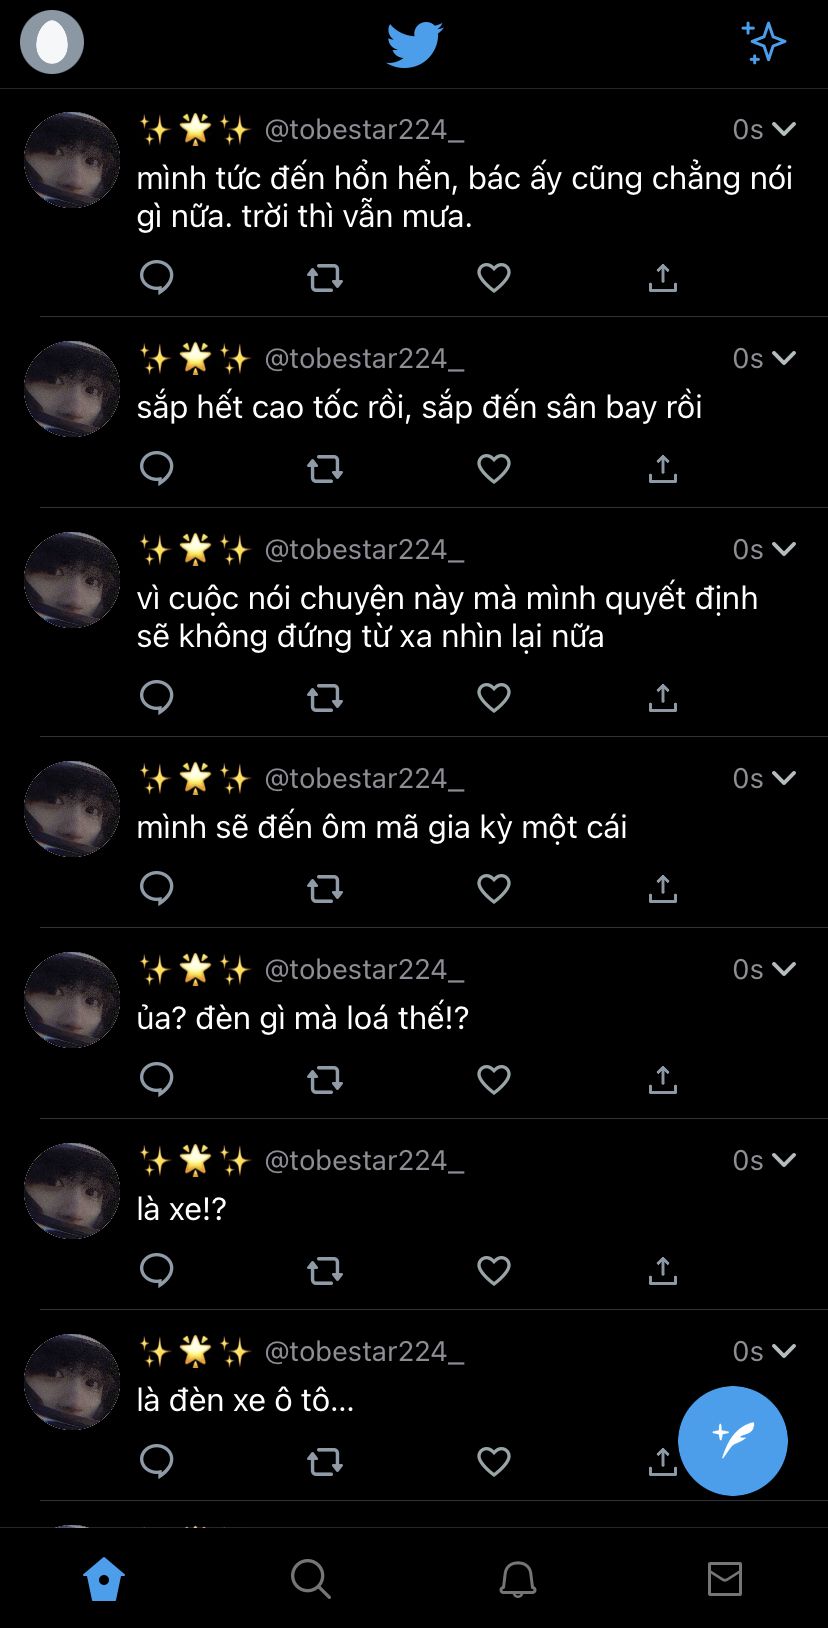Open @tobestar224_ handle on "vì cuộc nói chuyện" tweet
The height and width of the screenshot is (1628, 828).
click(x=364, y=549)
